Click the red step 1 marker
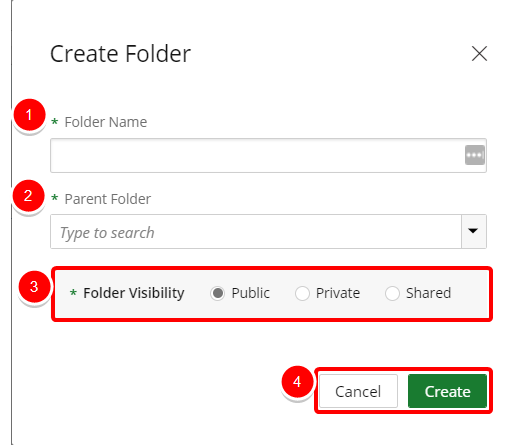523x445 pixels. pyautogui.click(x=29, y=115)
